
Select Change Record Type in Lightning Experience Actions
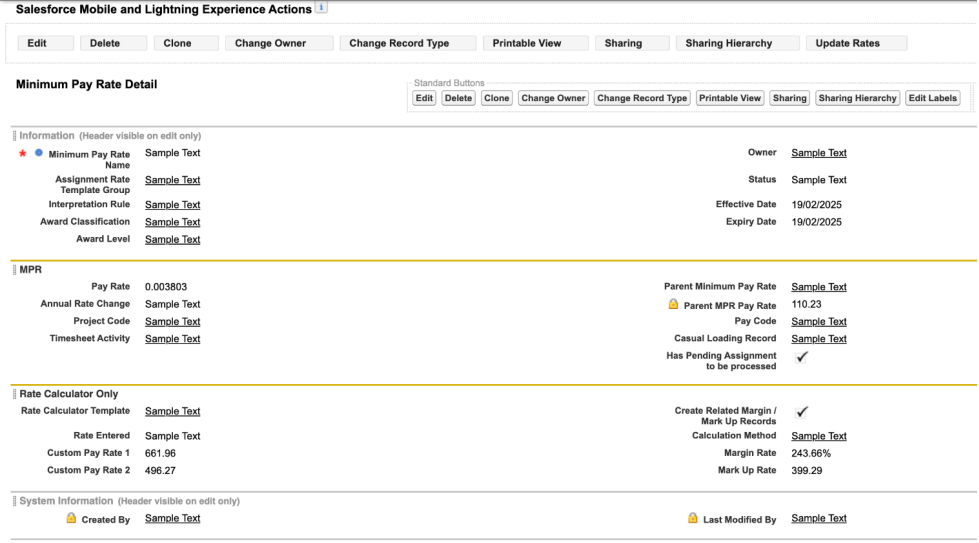point(408,43)
